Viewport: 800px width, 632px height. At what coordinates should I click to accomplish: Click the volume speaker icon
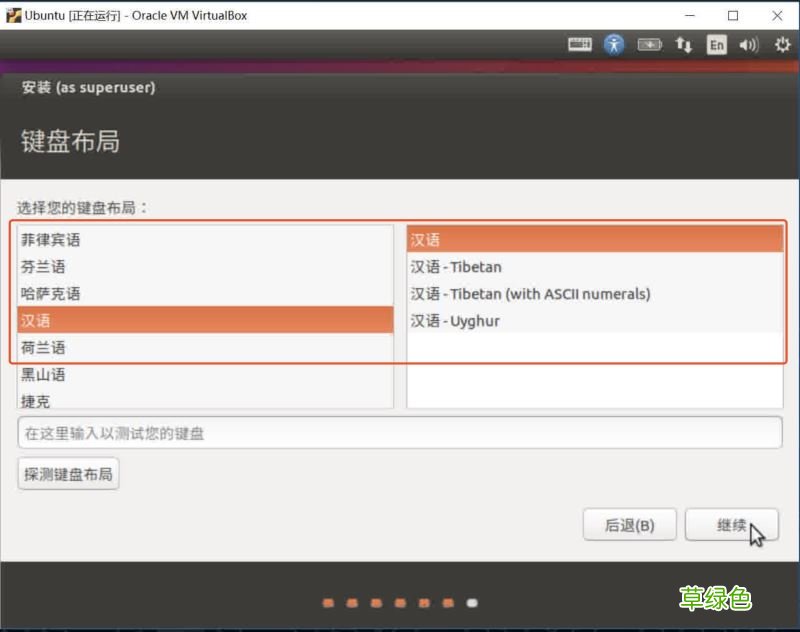(x=747, y=44)
